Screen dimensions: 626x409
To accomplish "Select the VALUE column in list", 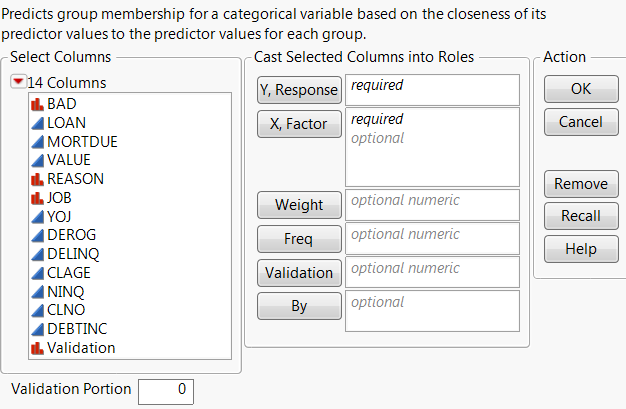I will pyautogui.click(x=69, y=160).
